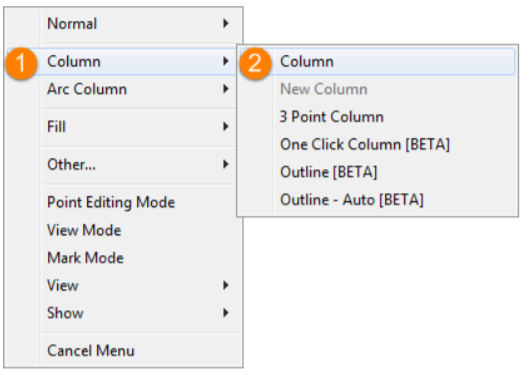Expand the Fill submenu arrow
The image size is (528, 374).
point(226,127)
